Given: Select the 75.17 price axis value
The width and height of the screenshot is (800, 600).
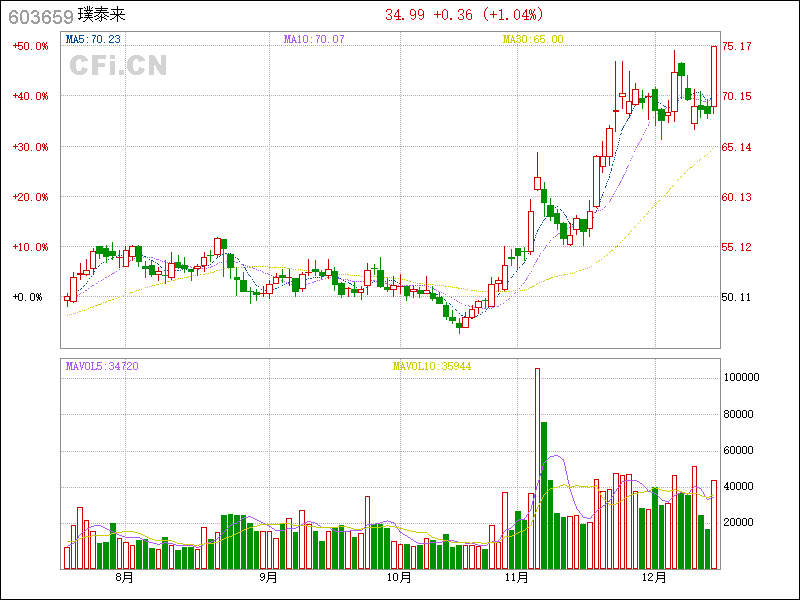Looking at the screenshot, I should click(737, 46).
